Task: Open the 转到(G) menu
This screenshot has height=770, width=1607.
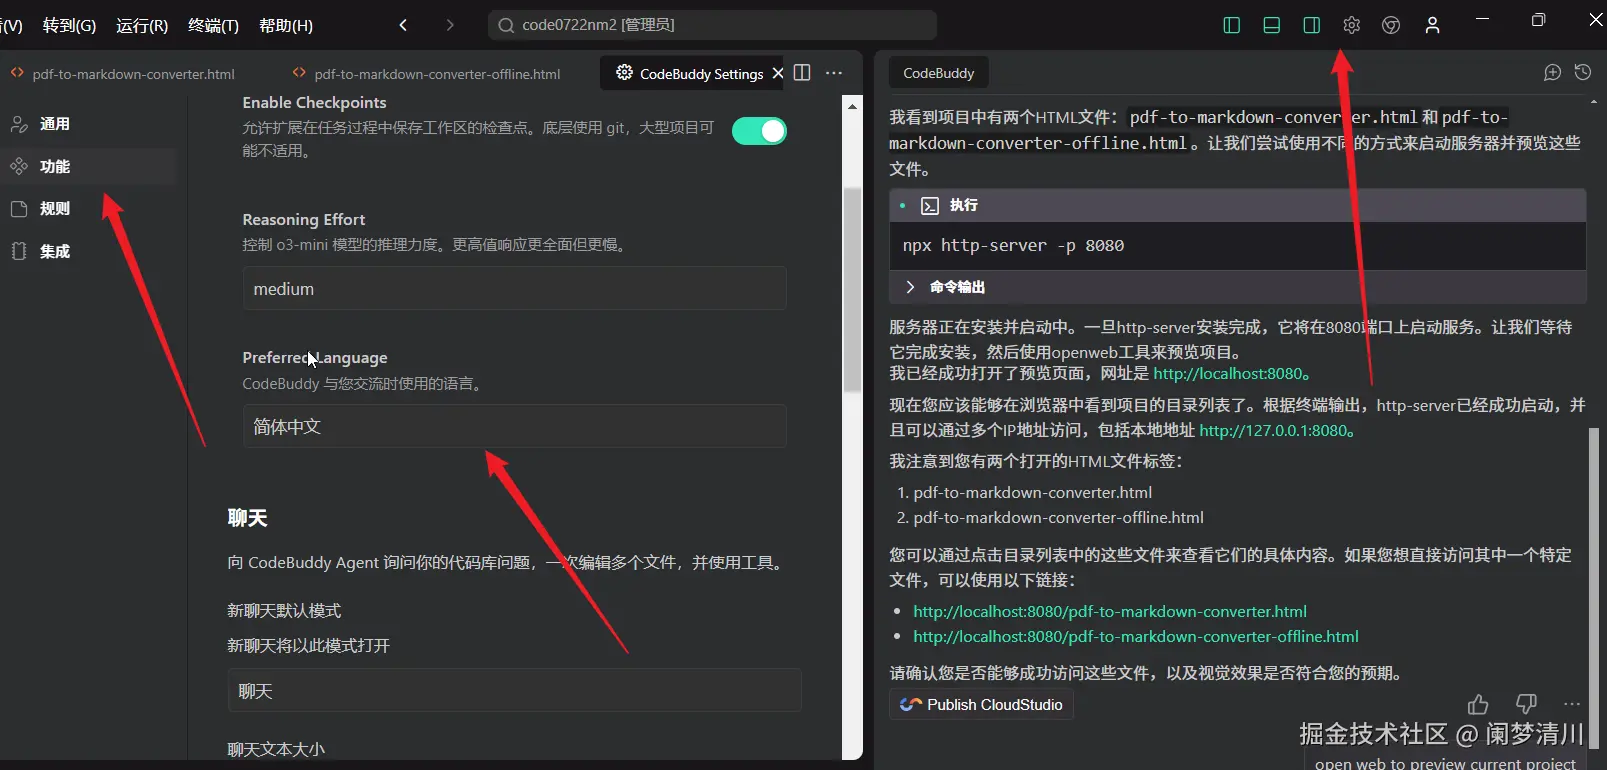Action: [69, 25]
